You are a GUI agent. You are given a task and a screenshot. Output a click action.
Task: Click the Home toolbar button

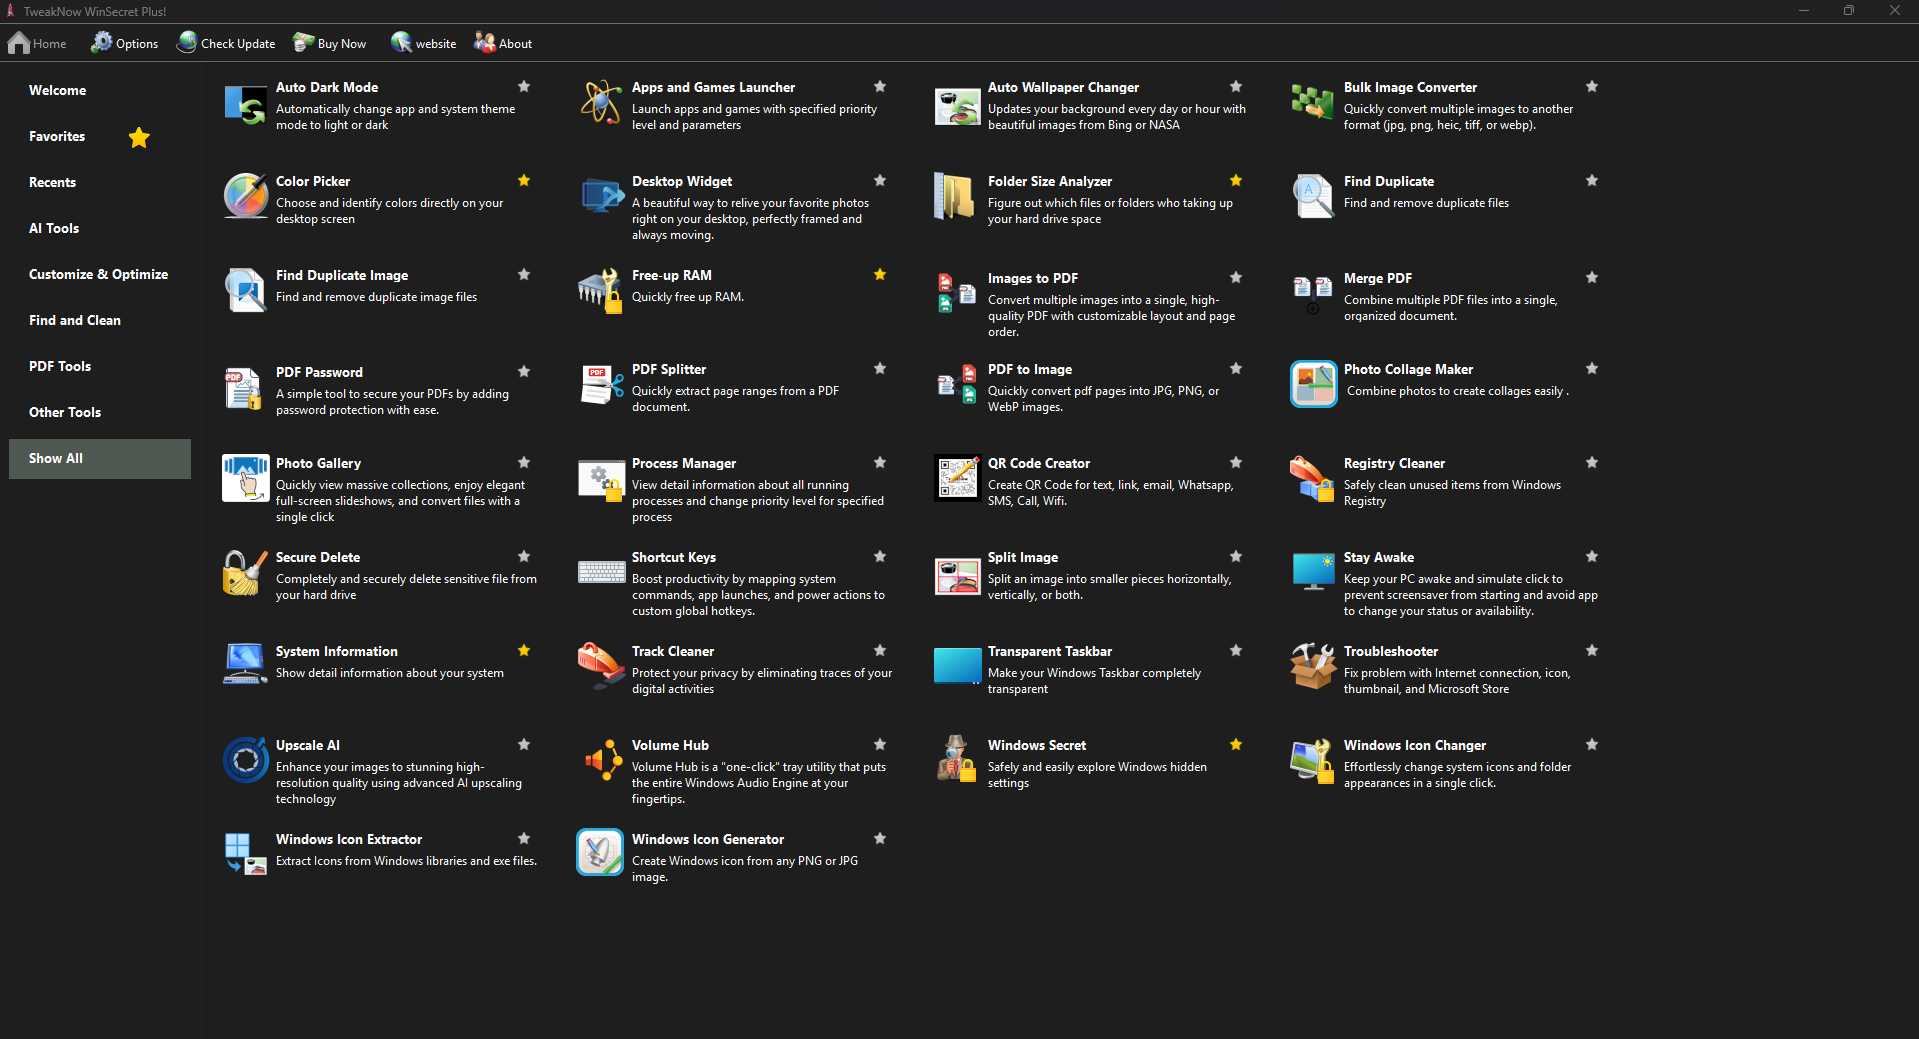37,43
